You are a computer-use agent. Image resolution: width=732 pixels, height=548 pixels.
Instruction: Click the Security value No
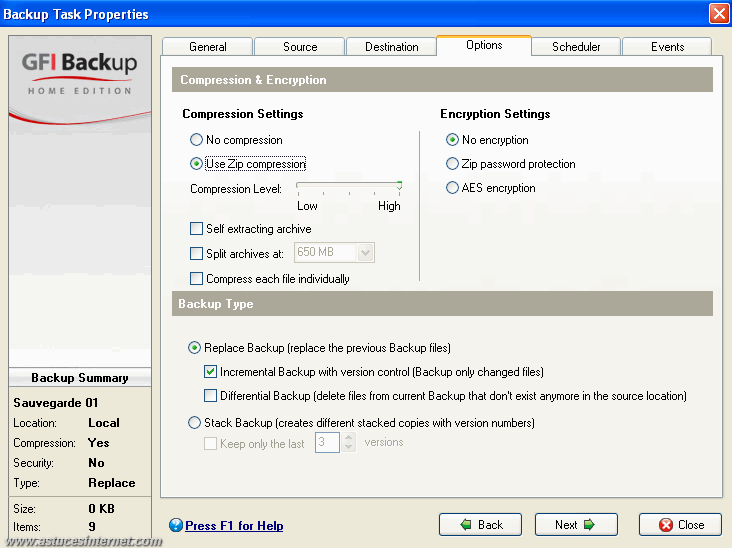(96, 463)
